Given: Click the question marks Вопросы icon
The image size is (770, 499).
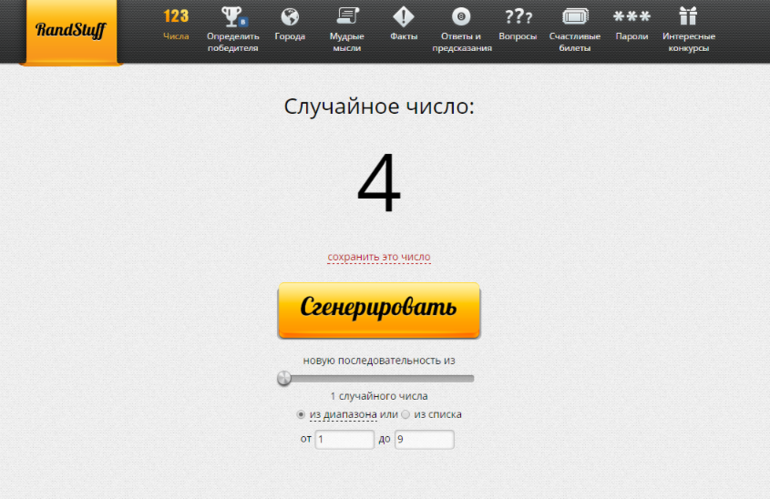Looking at the screenshot, I should pos(518,17).
